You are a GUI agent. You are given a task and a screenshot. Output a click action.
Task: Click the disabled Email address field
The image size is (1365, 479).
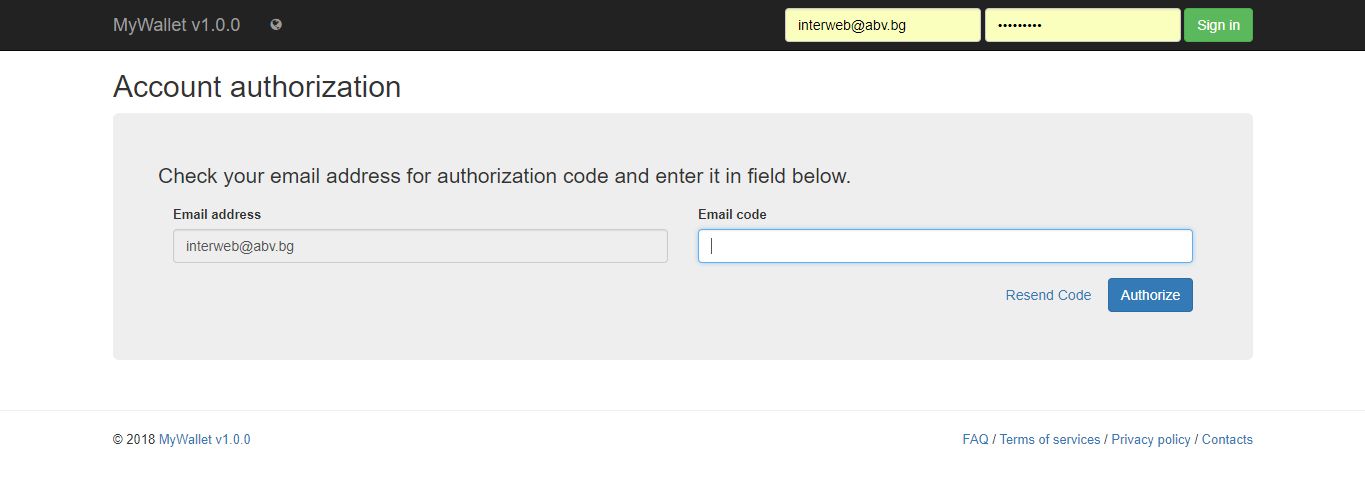click(x=420, y=246)
